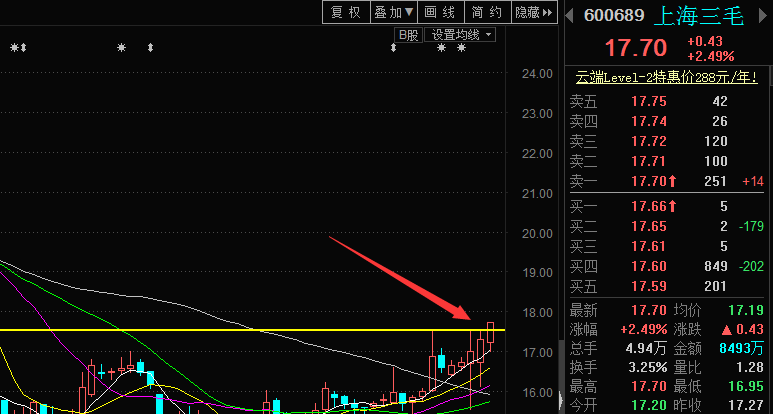Select the 卖五 price 17.75
The width and height of the screenshot is (773, 414).
(x=649, y=102)
